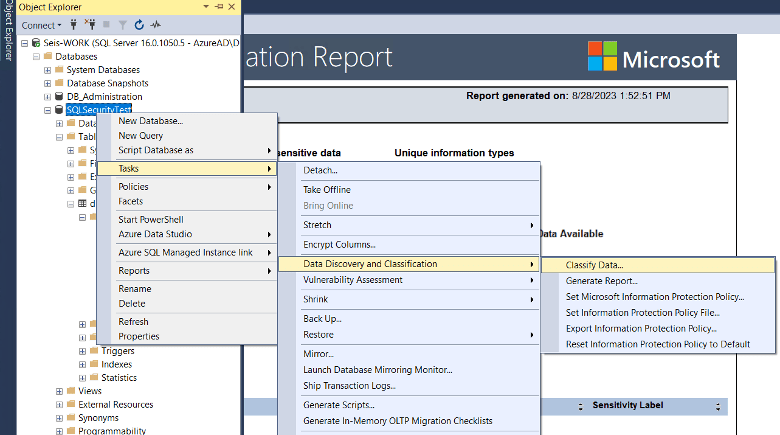Collapse the Databases tree node
This screenshot has width=780, height=435.
pyautogui.click(x=36, y=57)
